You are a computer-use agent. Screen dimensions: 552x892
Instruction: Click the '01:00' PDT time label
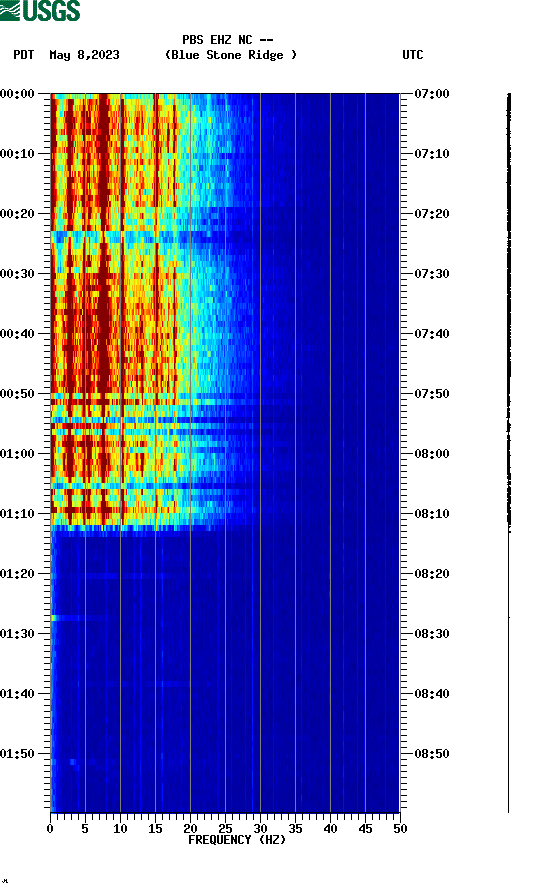[18, 453]
